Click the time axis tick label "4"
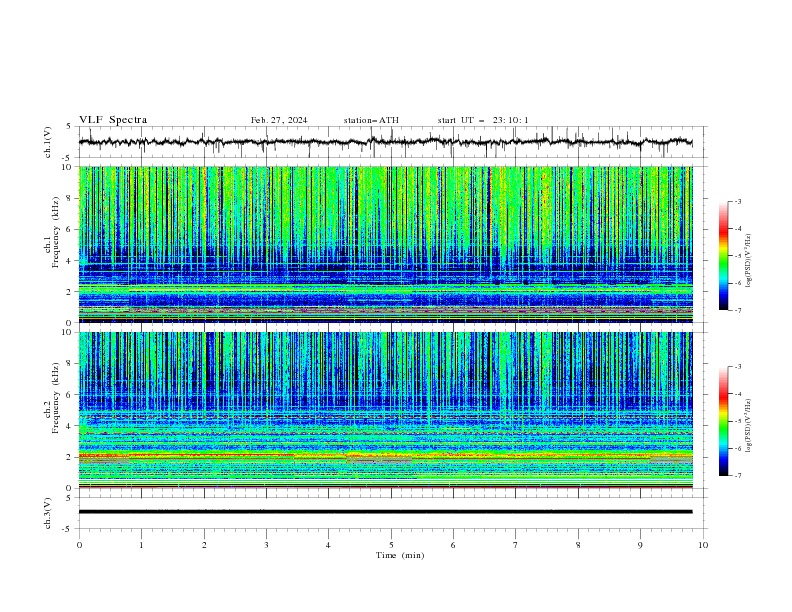 click(329, 545)
